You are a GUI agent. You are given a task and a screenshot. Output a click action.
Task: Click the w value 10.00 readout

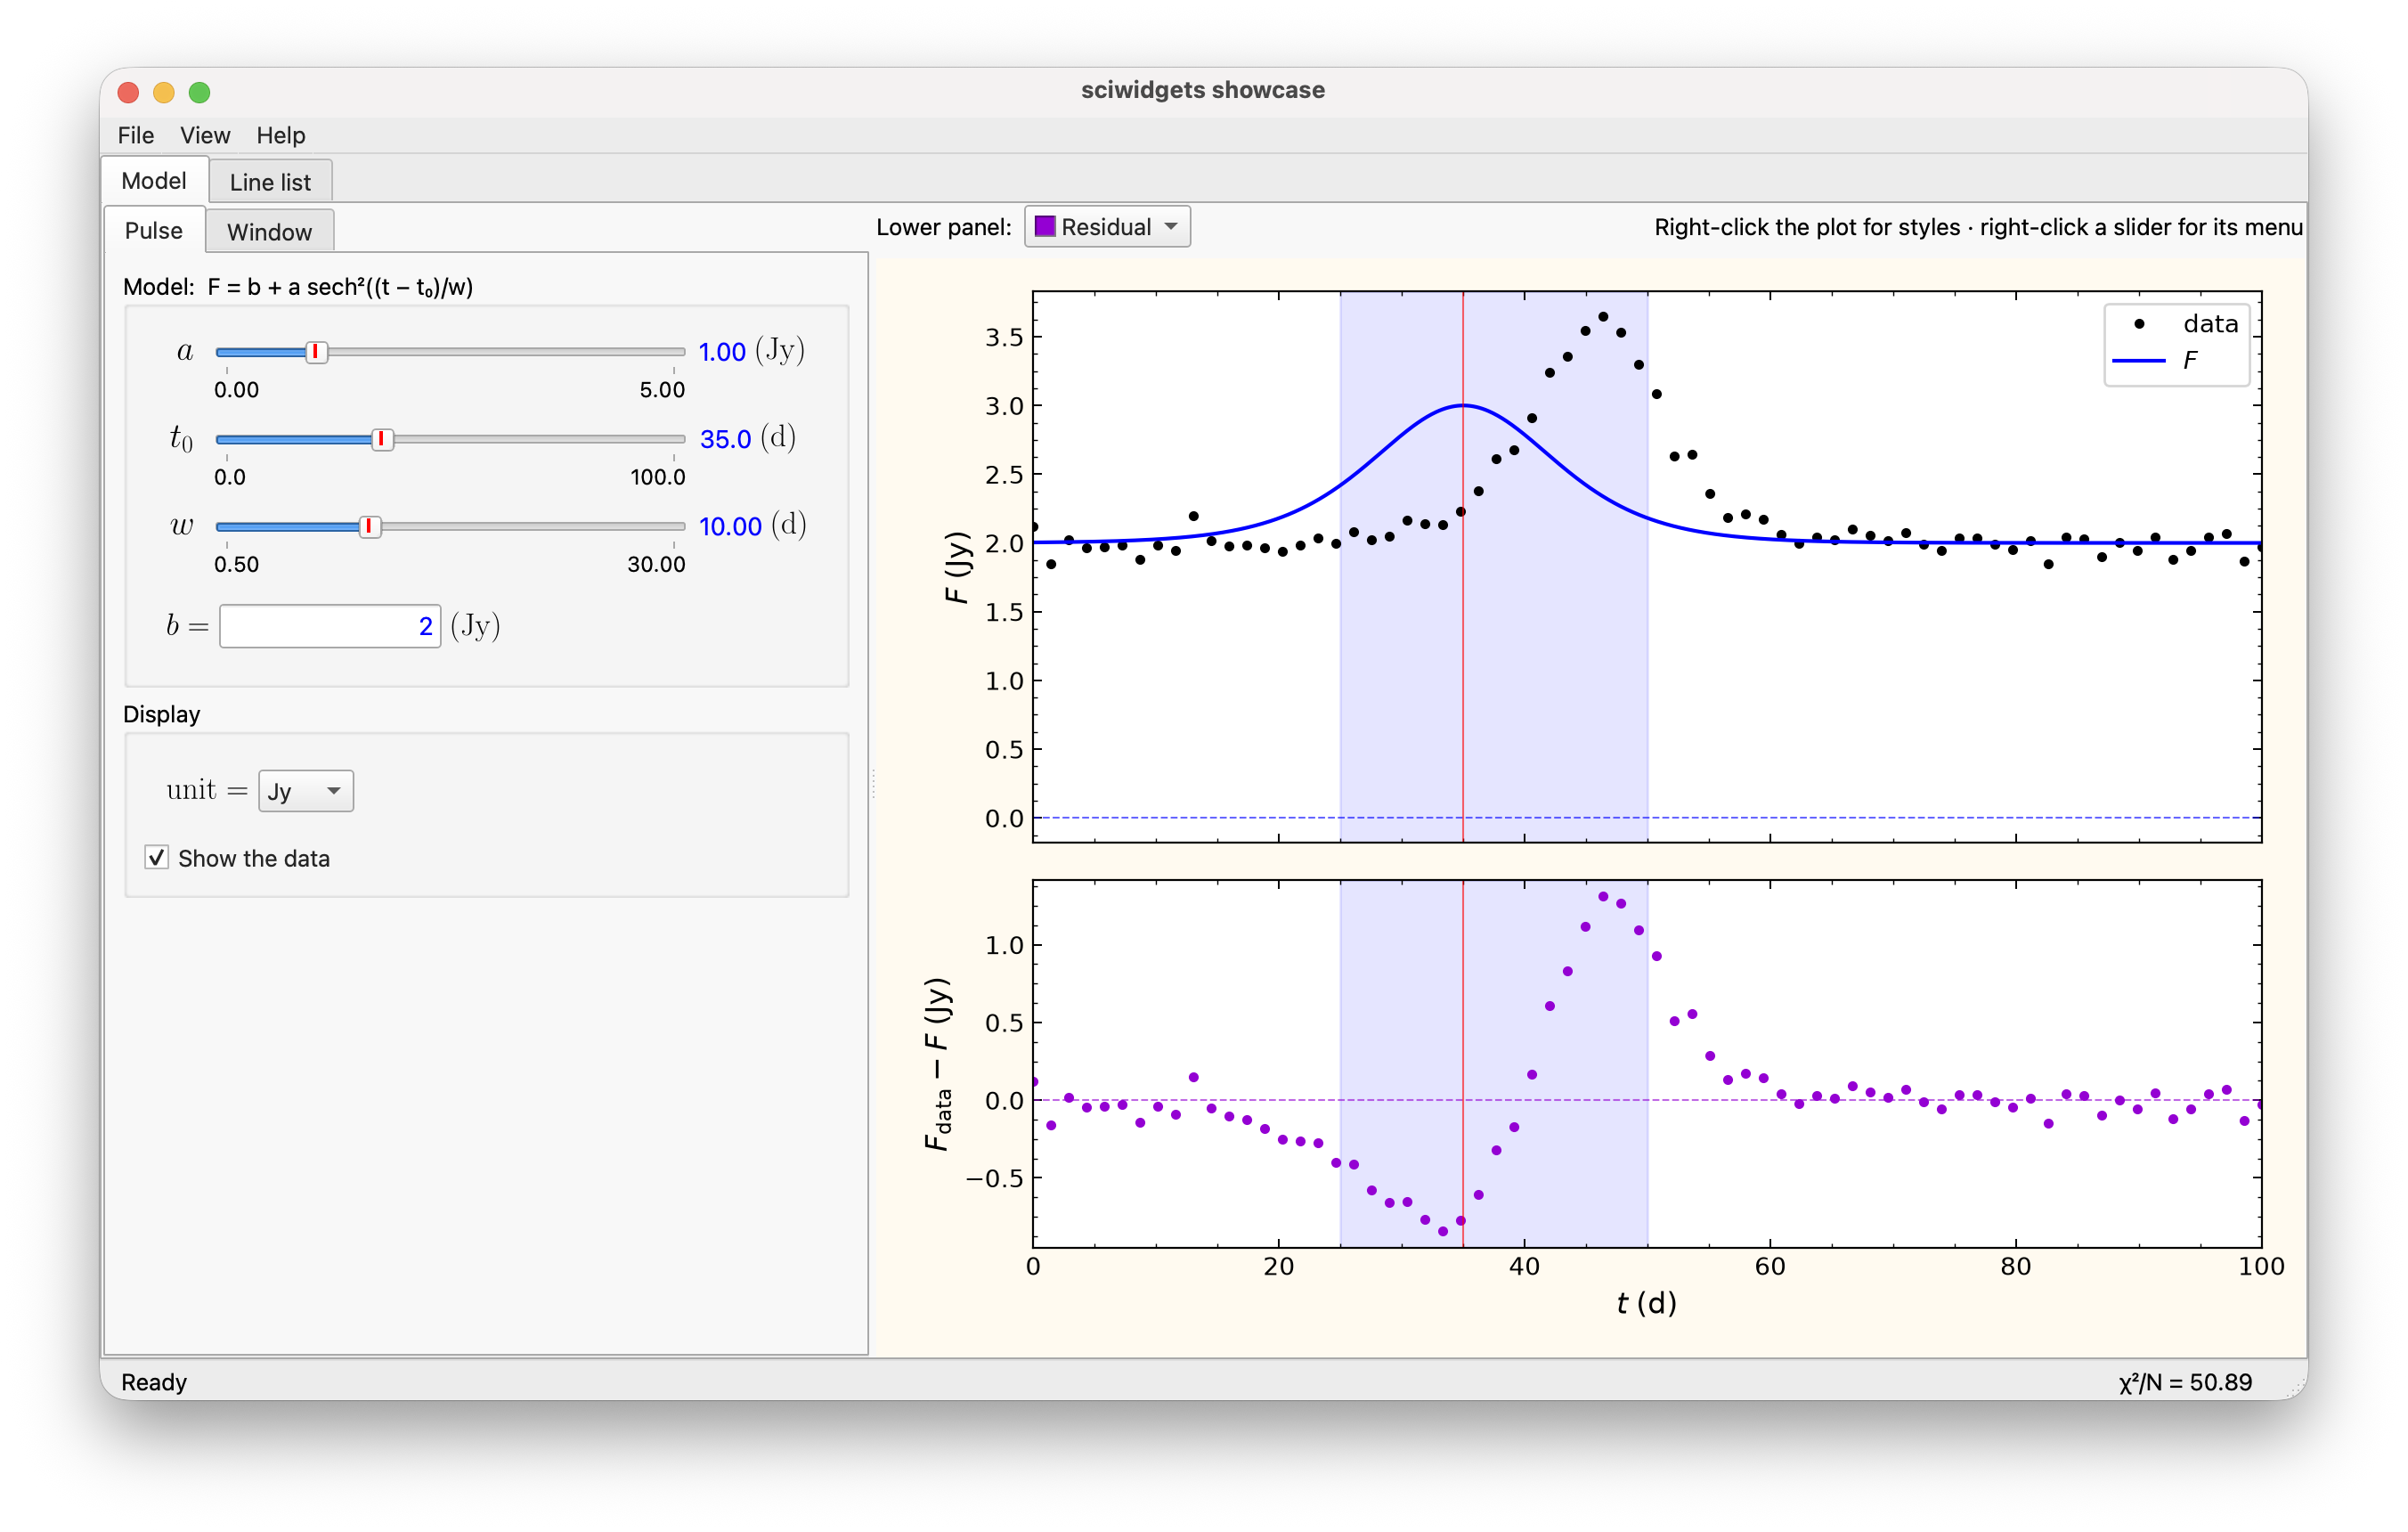pos(730,526)
